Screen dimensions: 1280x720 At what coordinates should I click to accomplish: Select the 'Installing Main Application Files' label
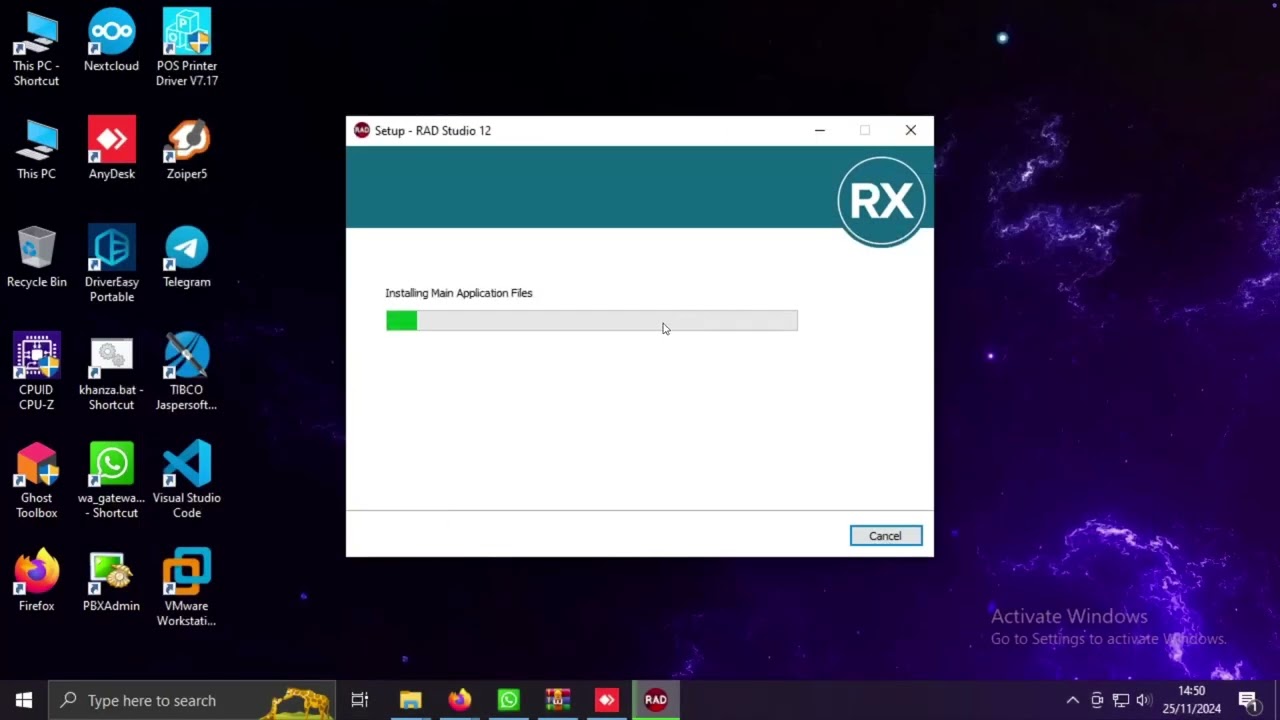[459, 293]
